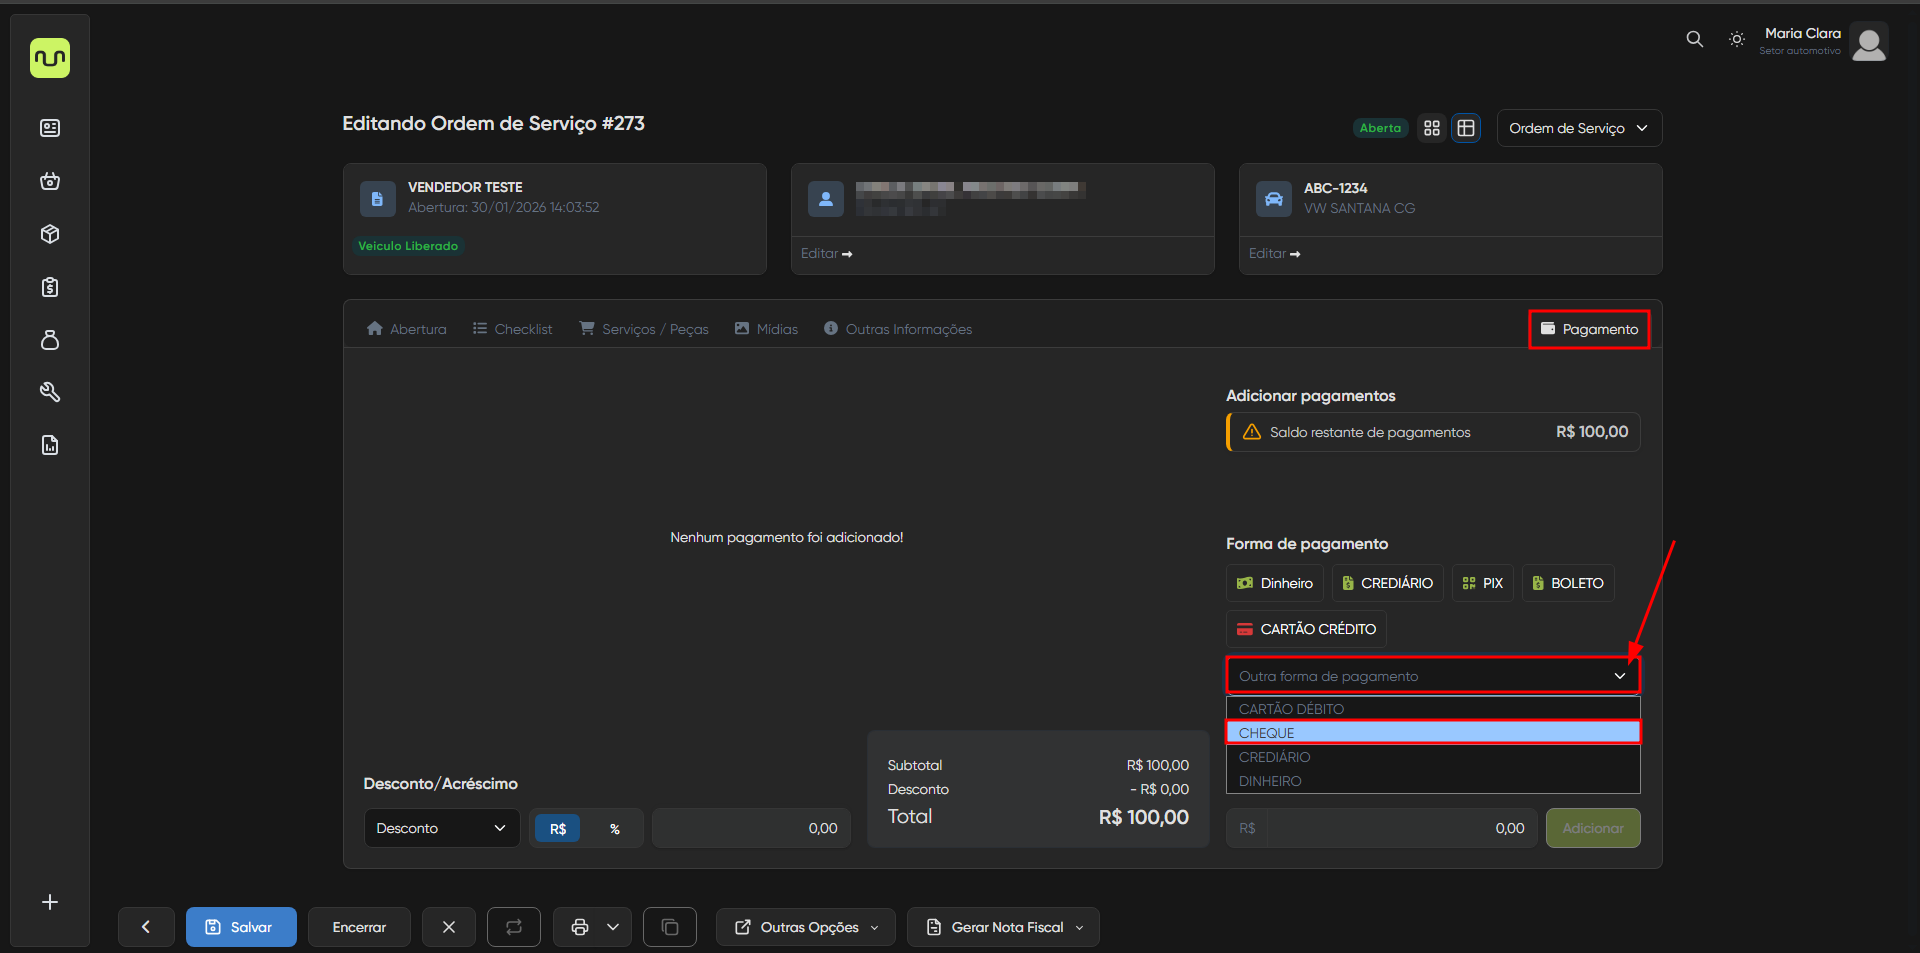Viewport: 1920px width, 953px height.
Task: Open the Desconto type dropdown
Action: point(441,828)
